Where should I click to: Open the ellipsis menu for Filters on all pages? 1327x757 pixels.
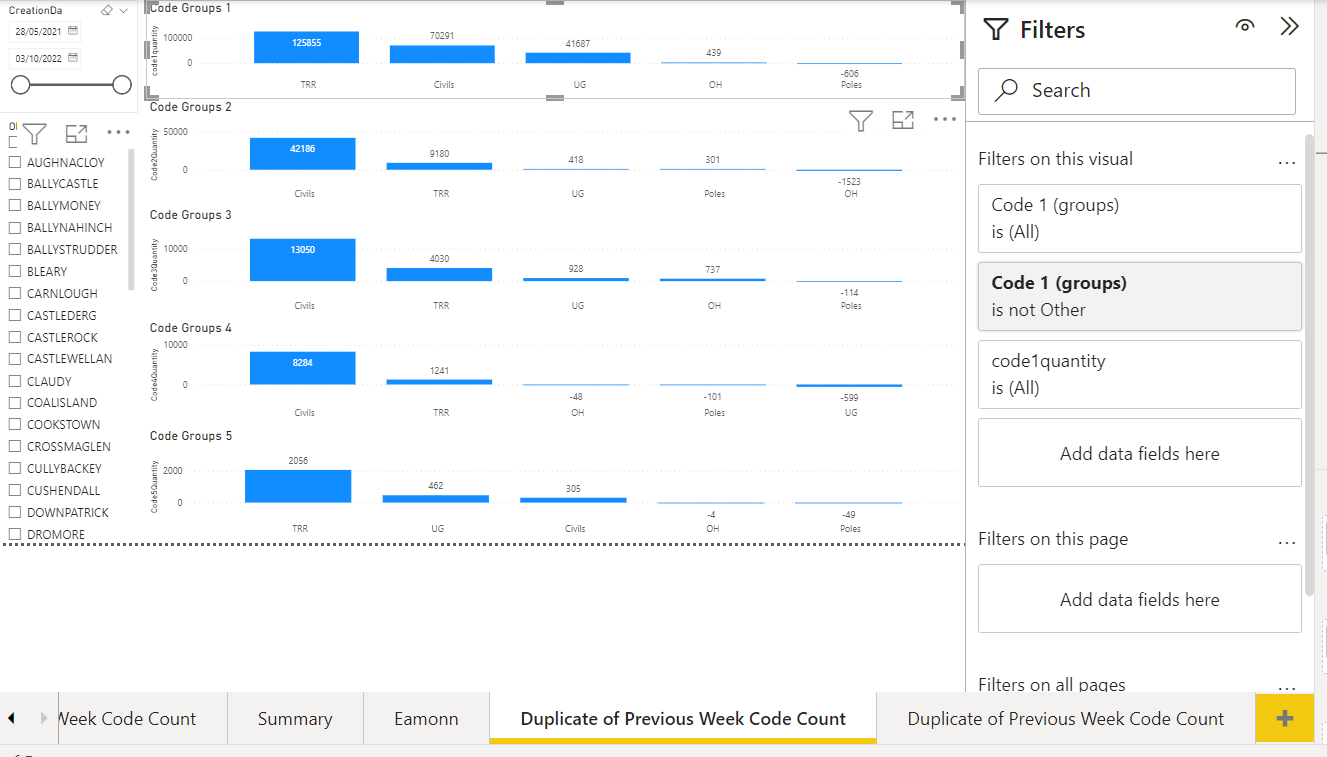(1287, 687)
